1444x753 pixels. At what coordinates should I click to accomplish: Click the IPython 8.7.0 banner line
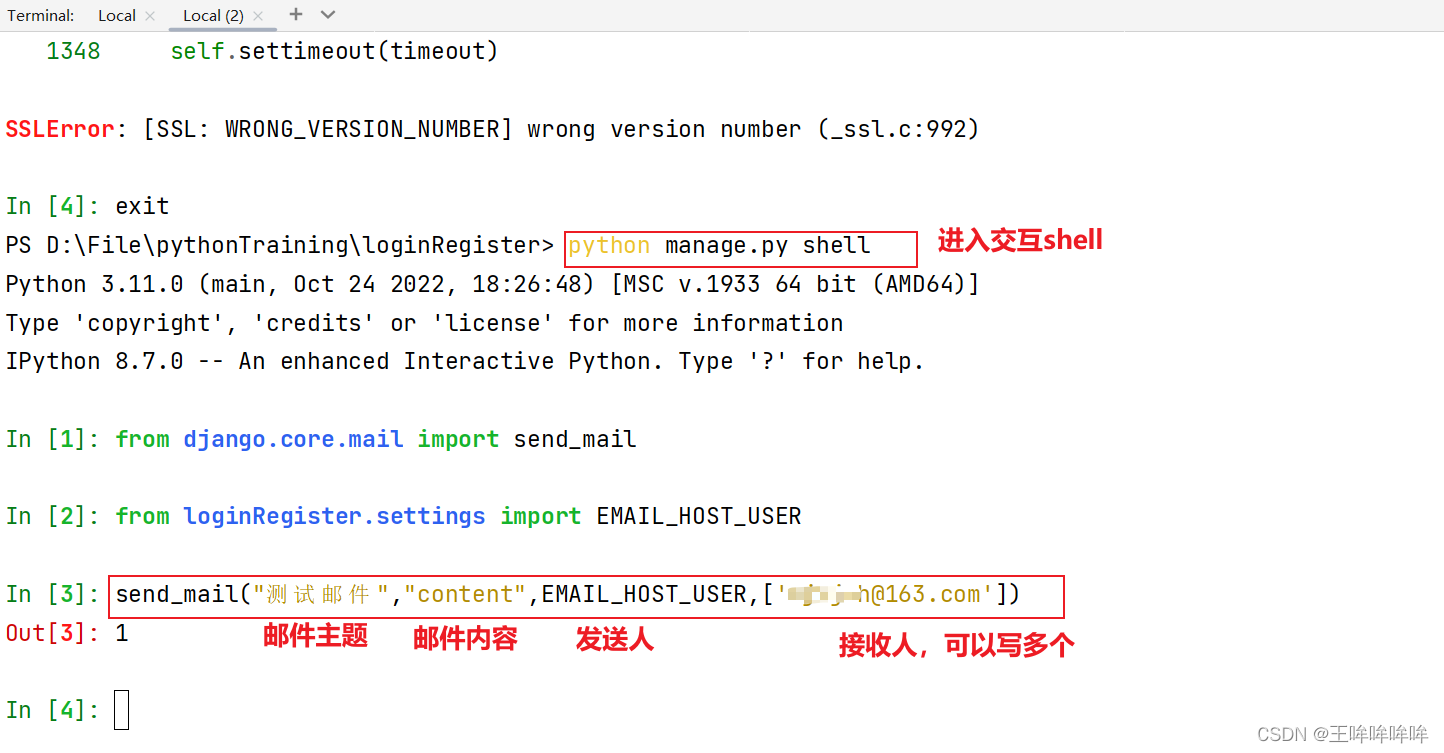(465, 361)
